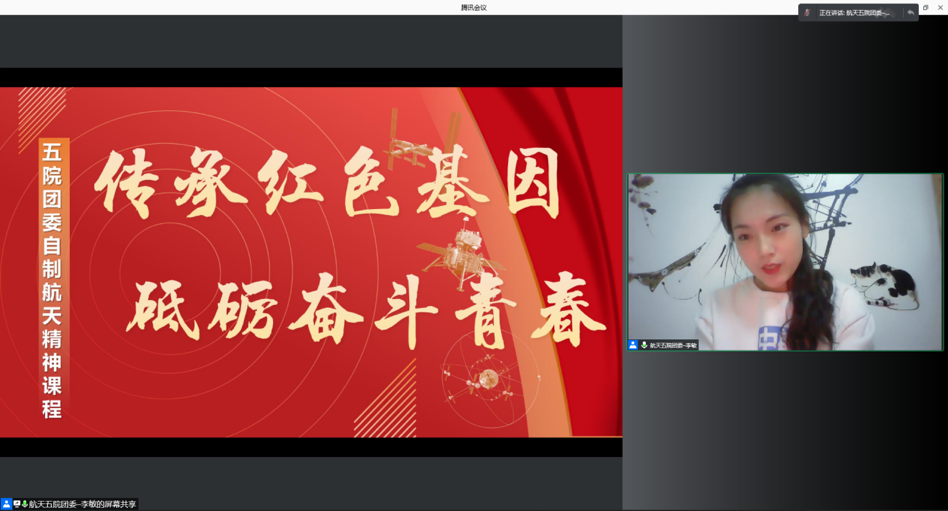Close the 腾讯会议 window

[x=940, y=8]
